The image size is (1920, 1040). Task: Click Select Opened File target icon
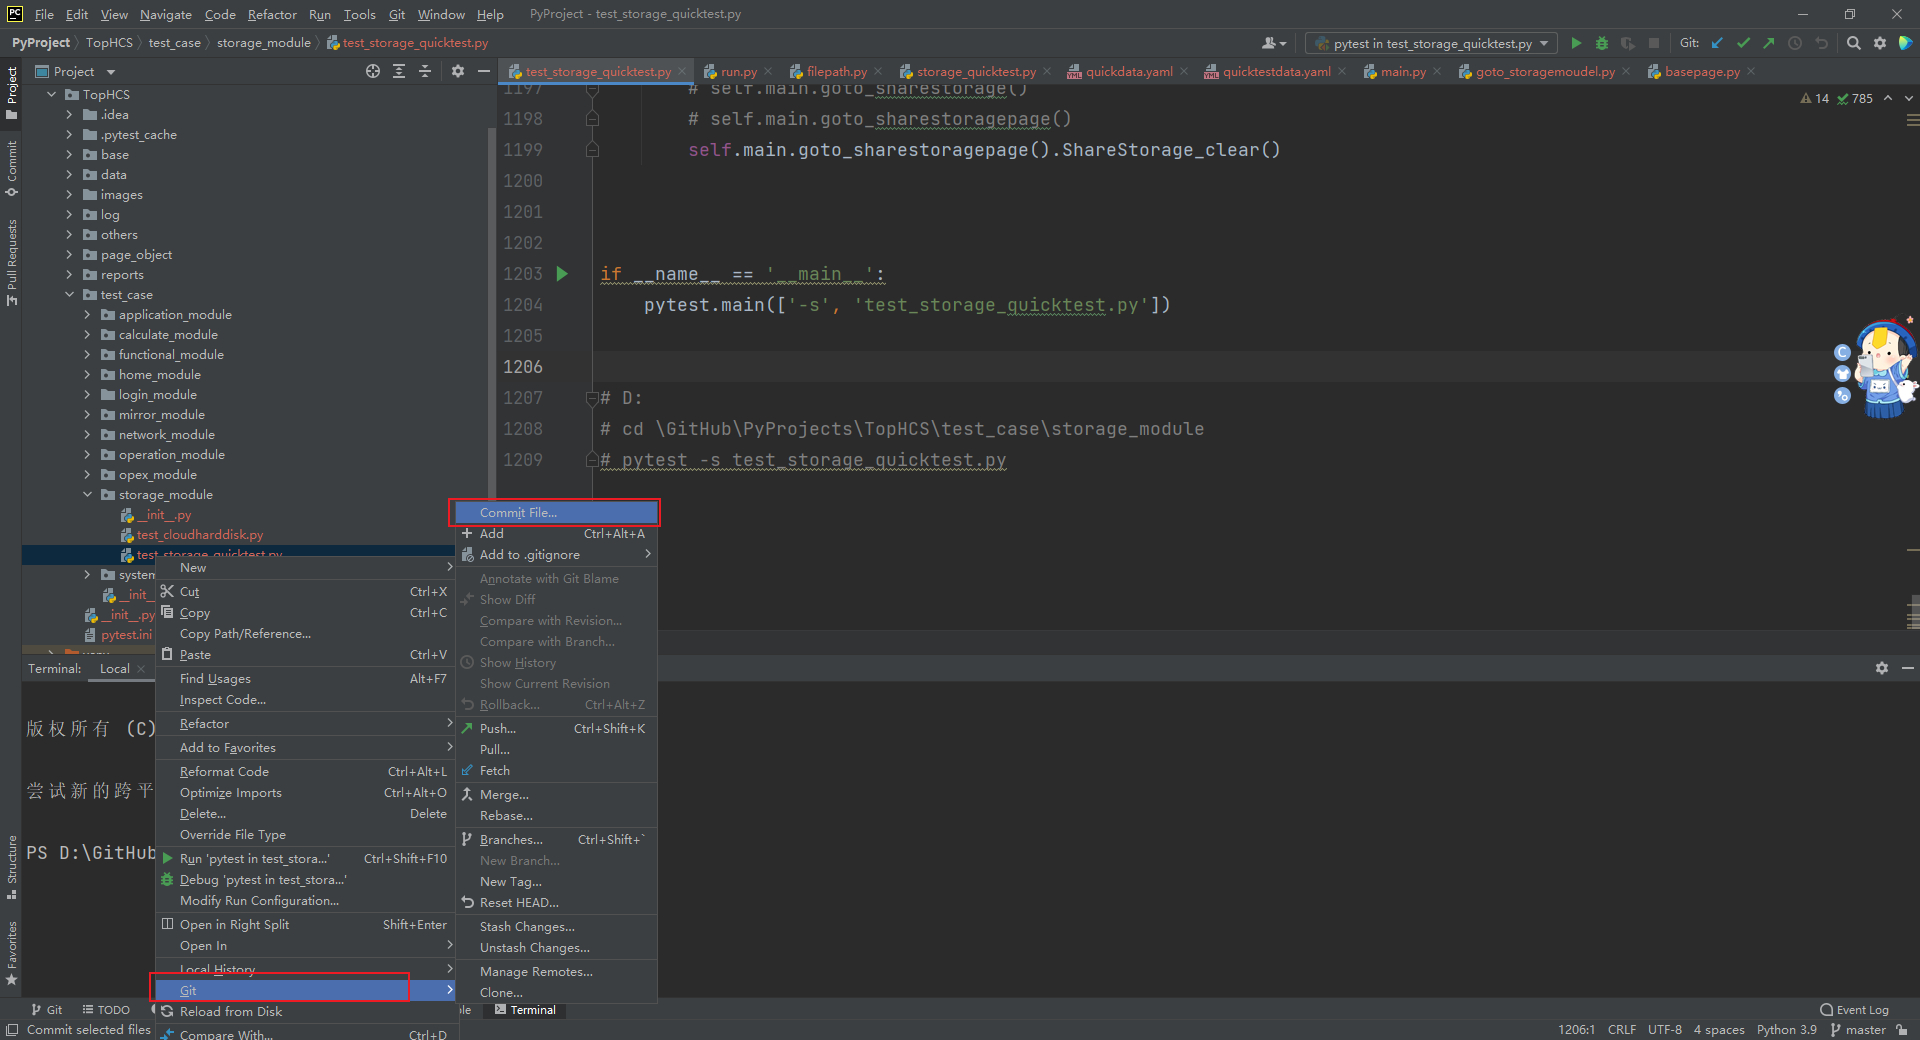[x=373, y=71]
